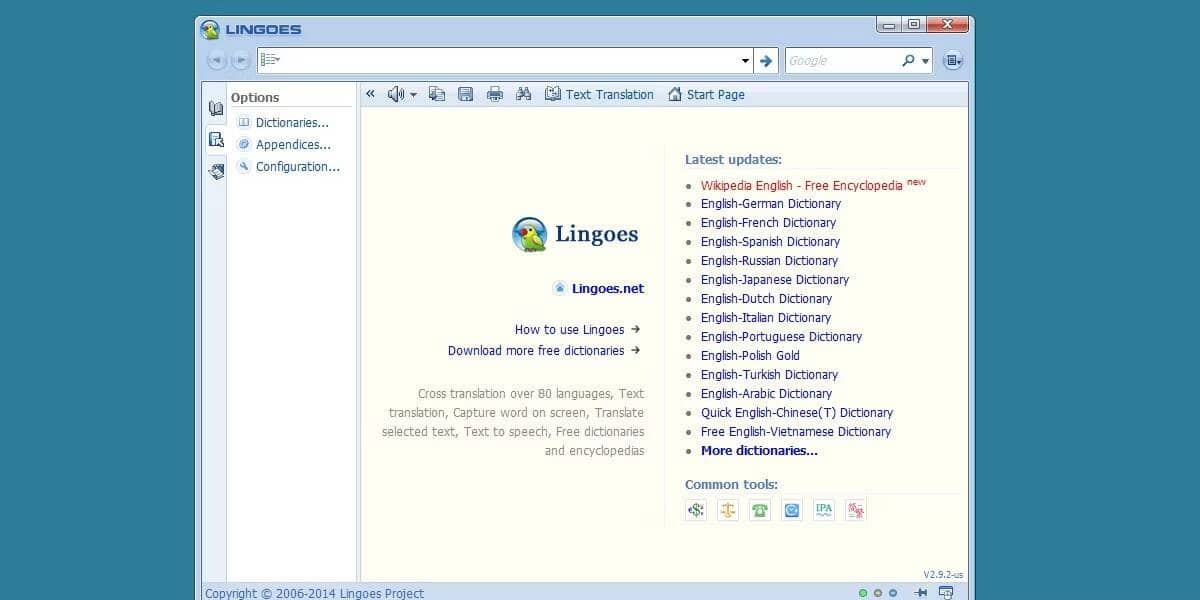
Task: Click the binoculars find icon
Action: 523,94
